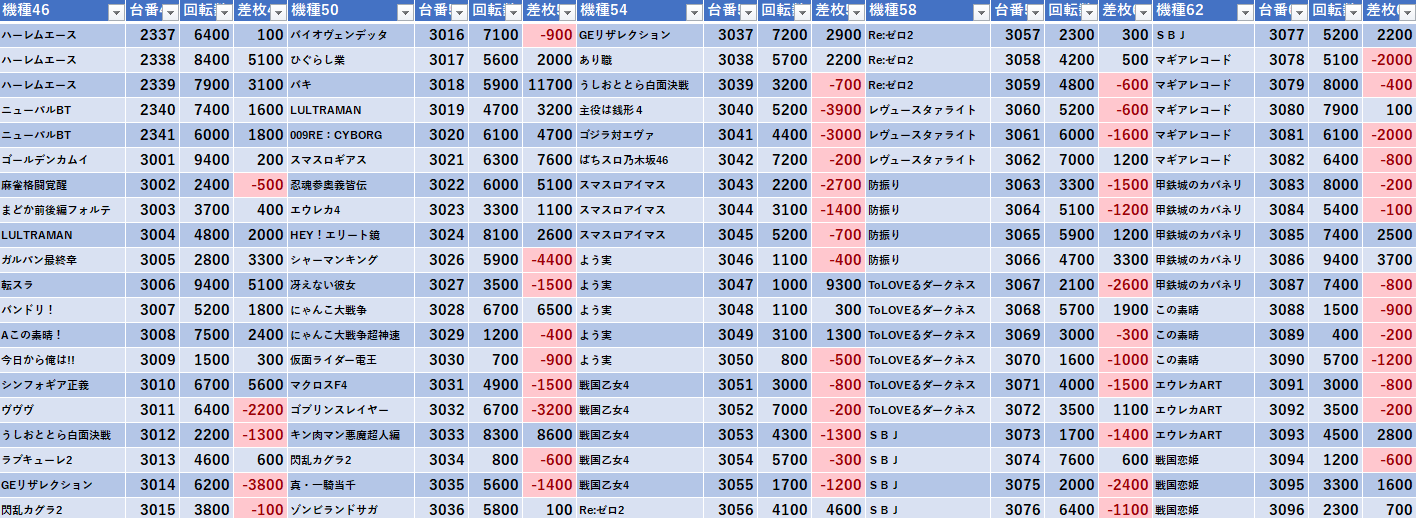Open 差枚 filter arrow above the -900 cell
1417x518 pixels.
pyautogui.click(x=566, y=12)
